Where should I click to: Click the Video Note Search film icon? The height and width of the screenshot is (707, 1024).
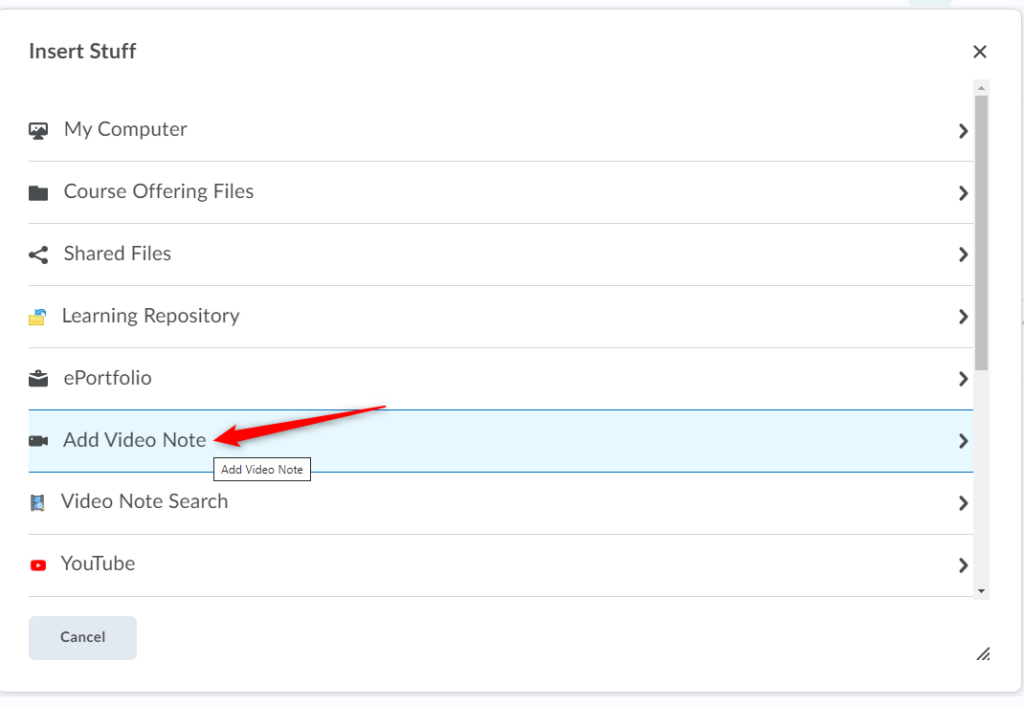37,503
